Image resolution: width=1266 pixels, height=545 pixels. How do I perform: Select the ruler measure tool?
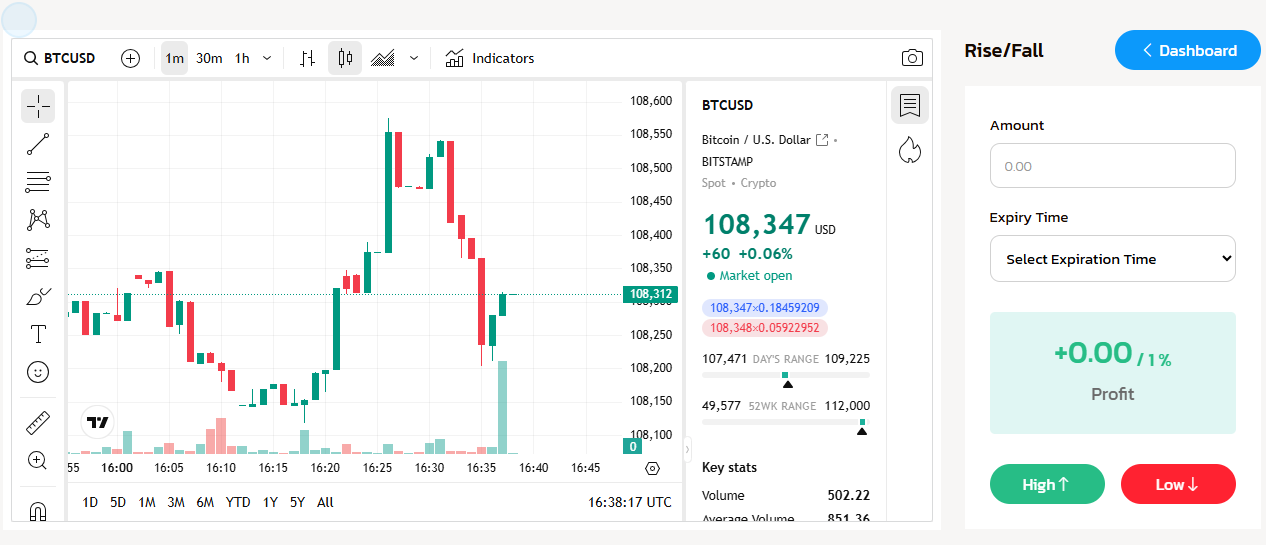[x=38, y=423]
